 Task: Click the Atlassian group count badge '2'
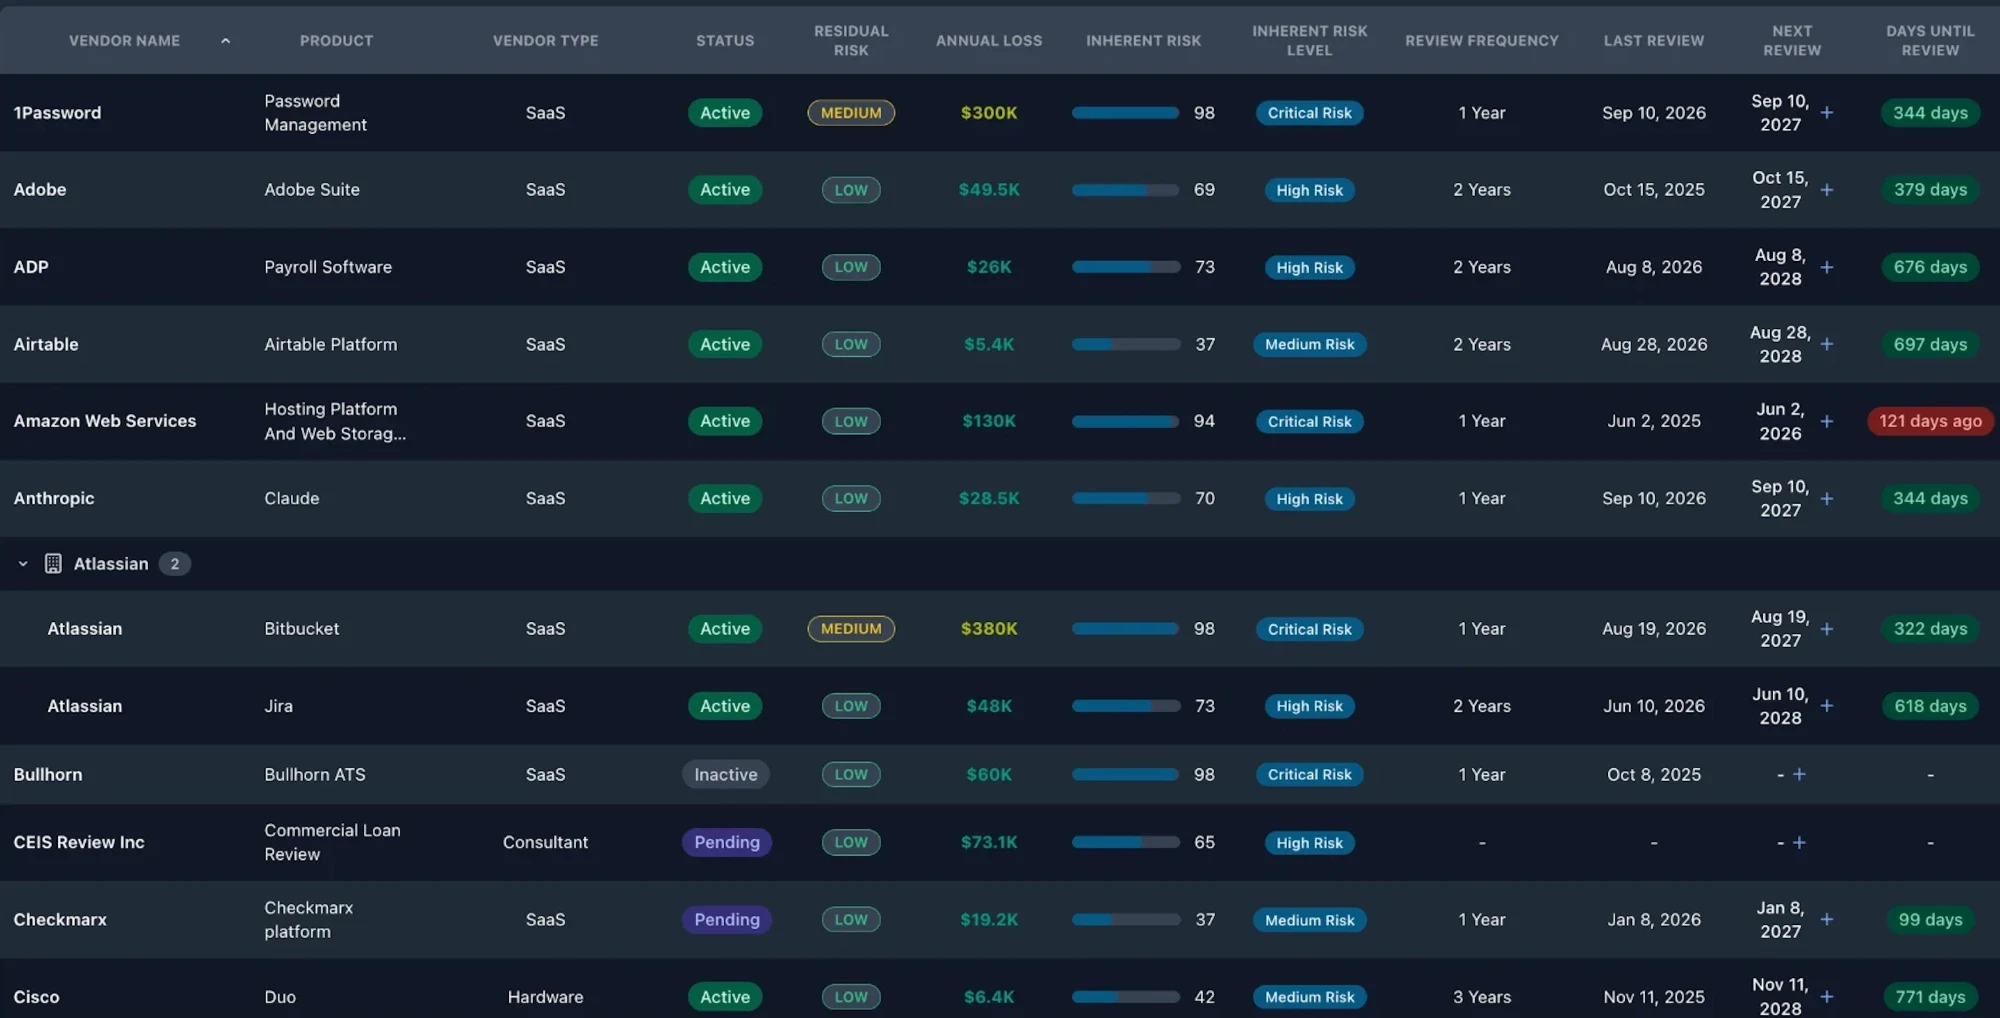[x=175, y=564]
